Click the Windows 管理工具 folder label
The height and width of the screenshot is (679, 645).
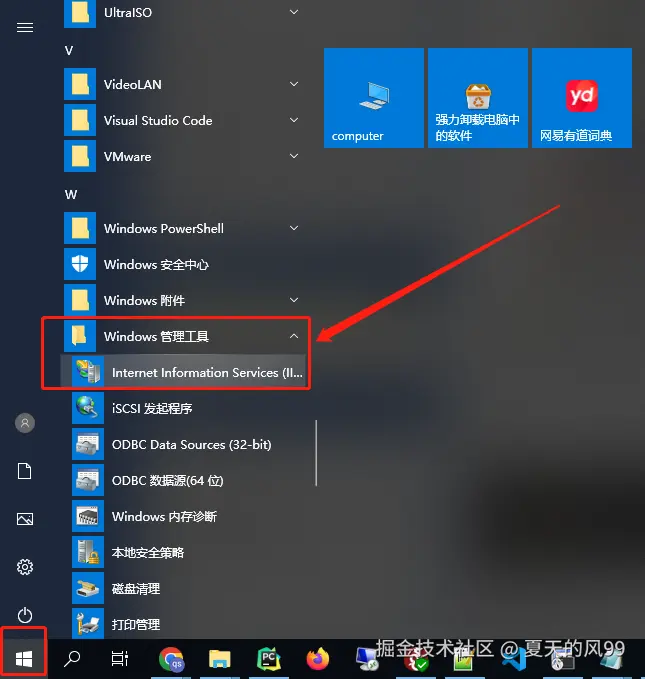(156, 336)
